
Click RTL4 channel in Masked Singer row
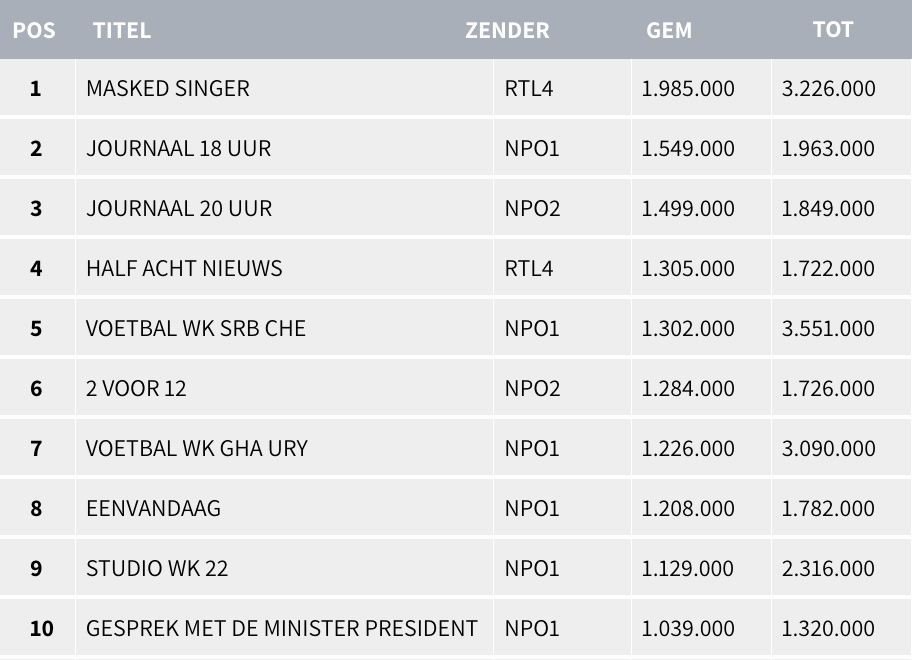tap(529, 88)
